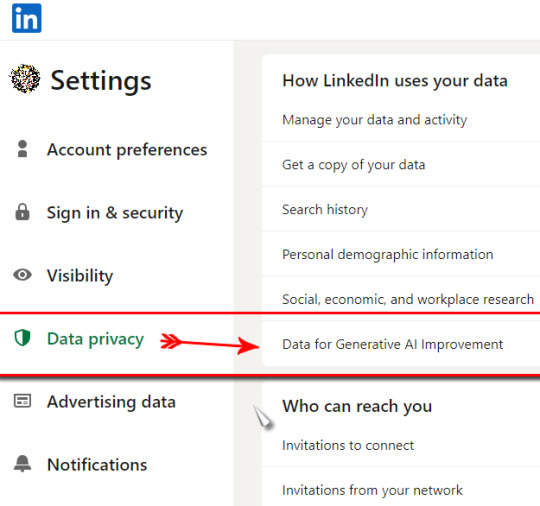Click the eye icon for Visibility
Image resolution: width=540 pixels, height=506 pixels.
pos(22,275)
